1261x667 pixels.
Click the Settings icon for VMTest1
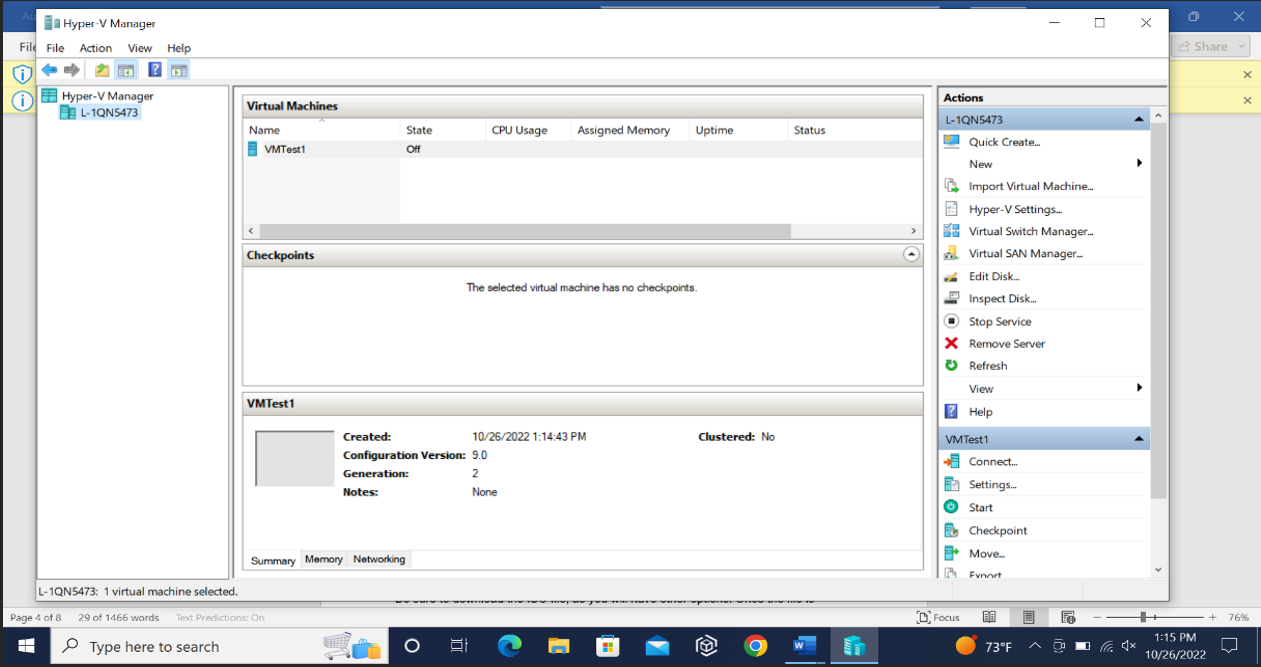[x=952, y=484]
